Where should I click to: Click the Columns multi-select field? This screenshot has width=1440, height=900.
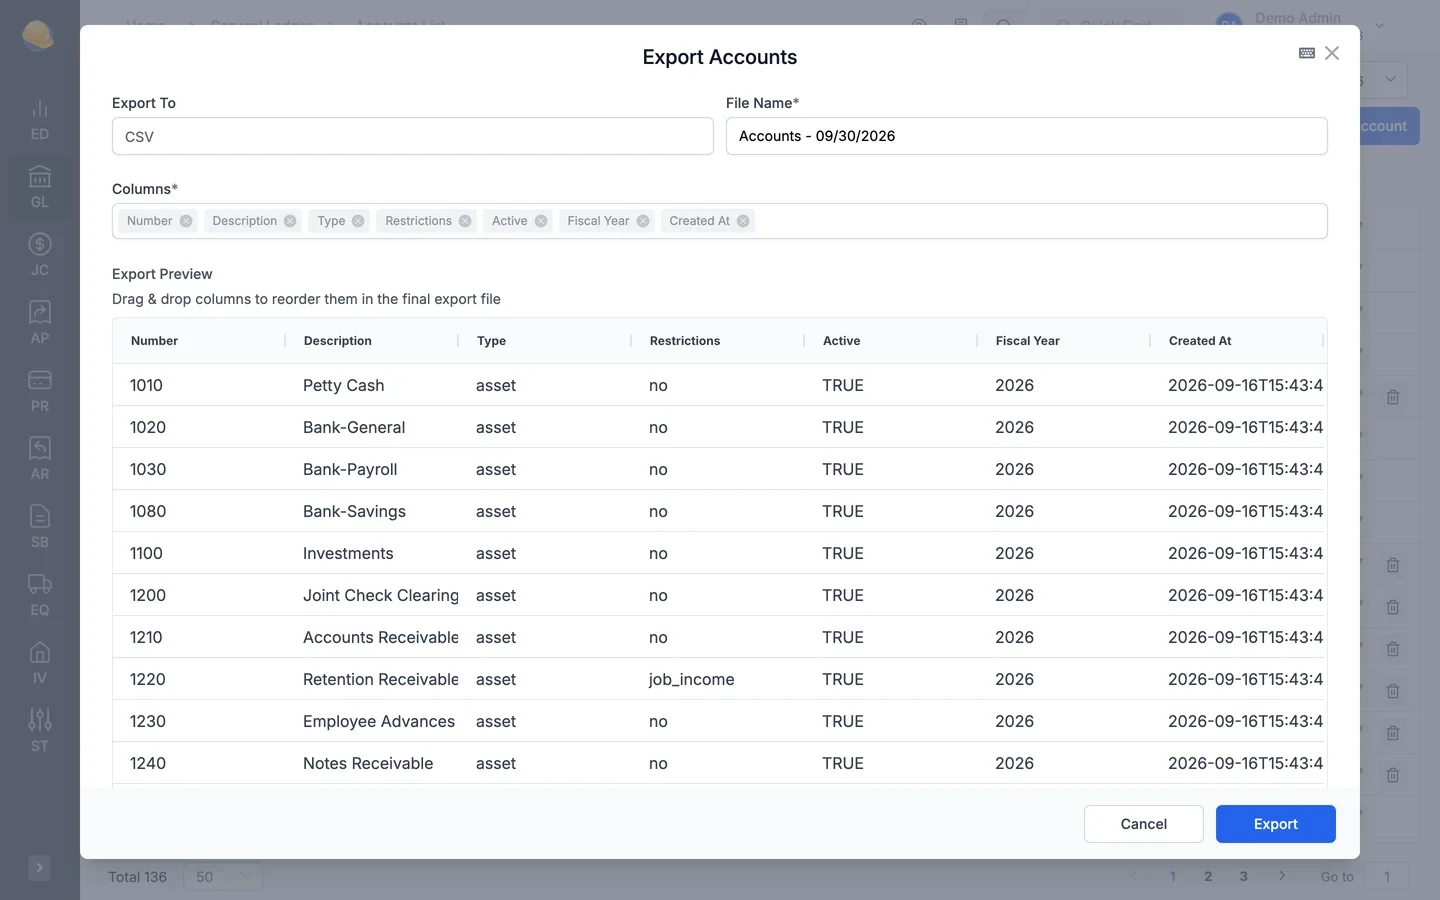pyautogui.click(x=720, y=221)
